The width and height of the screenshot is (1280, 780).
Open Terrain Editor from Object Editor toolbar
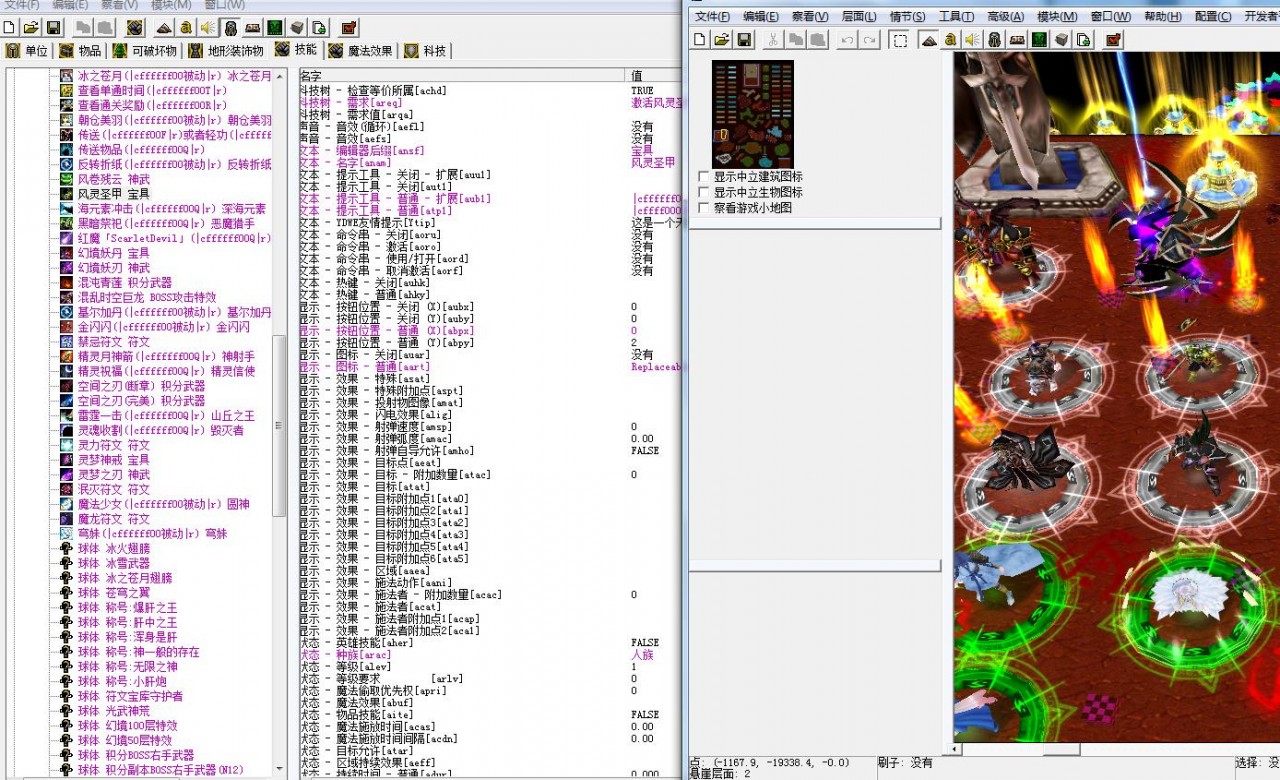[165, 27]
